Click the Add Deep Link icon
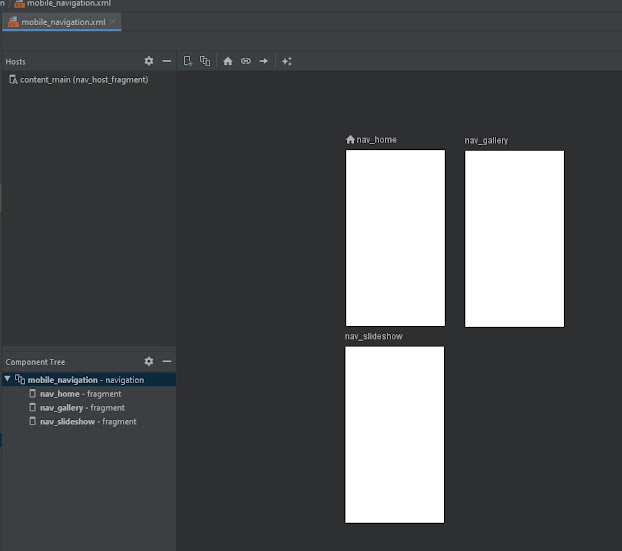 [x=246, y=61]
